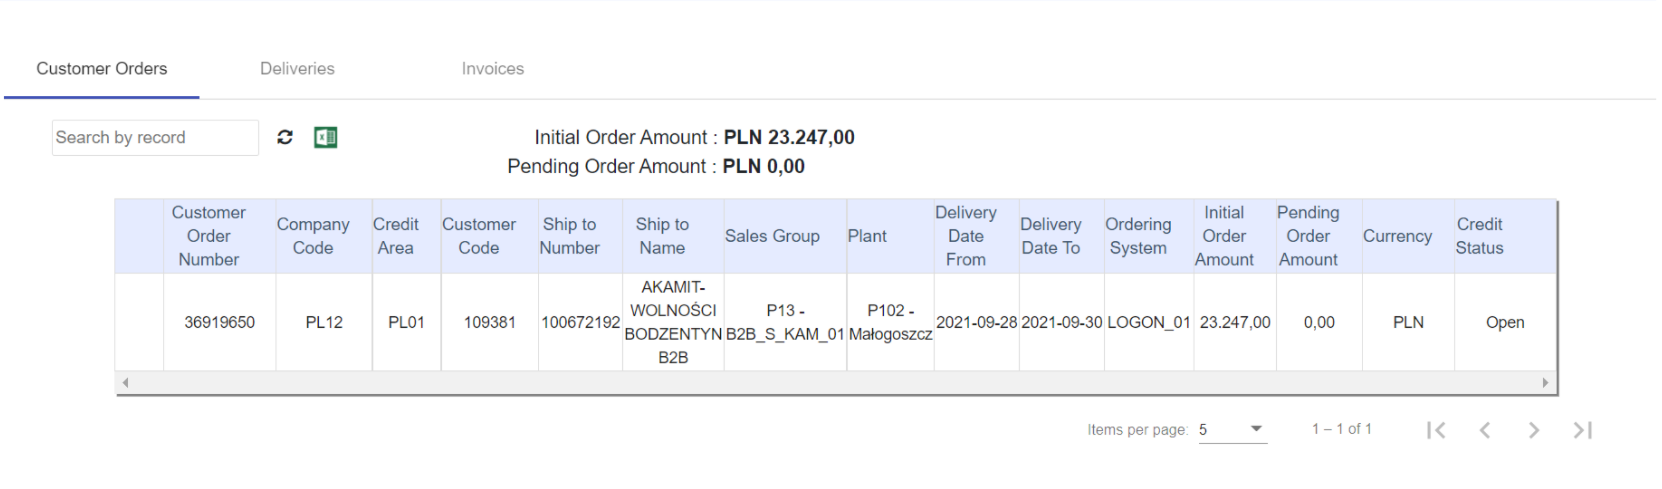The width and height of the screenshot is (1662, 489).
Task: Select the Customer Orders tab
Action: tap(102, 69)
